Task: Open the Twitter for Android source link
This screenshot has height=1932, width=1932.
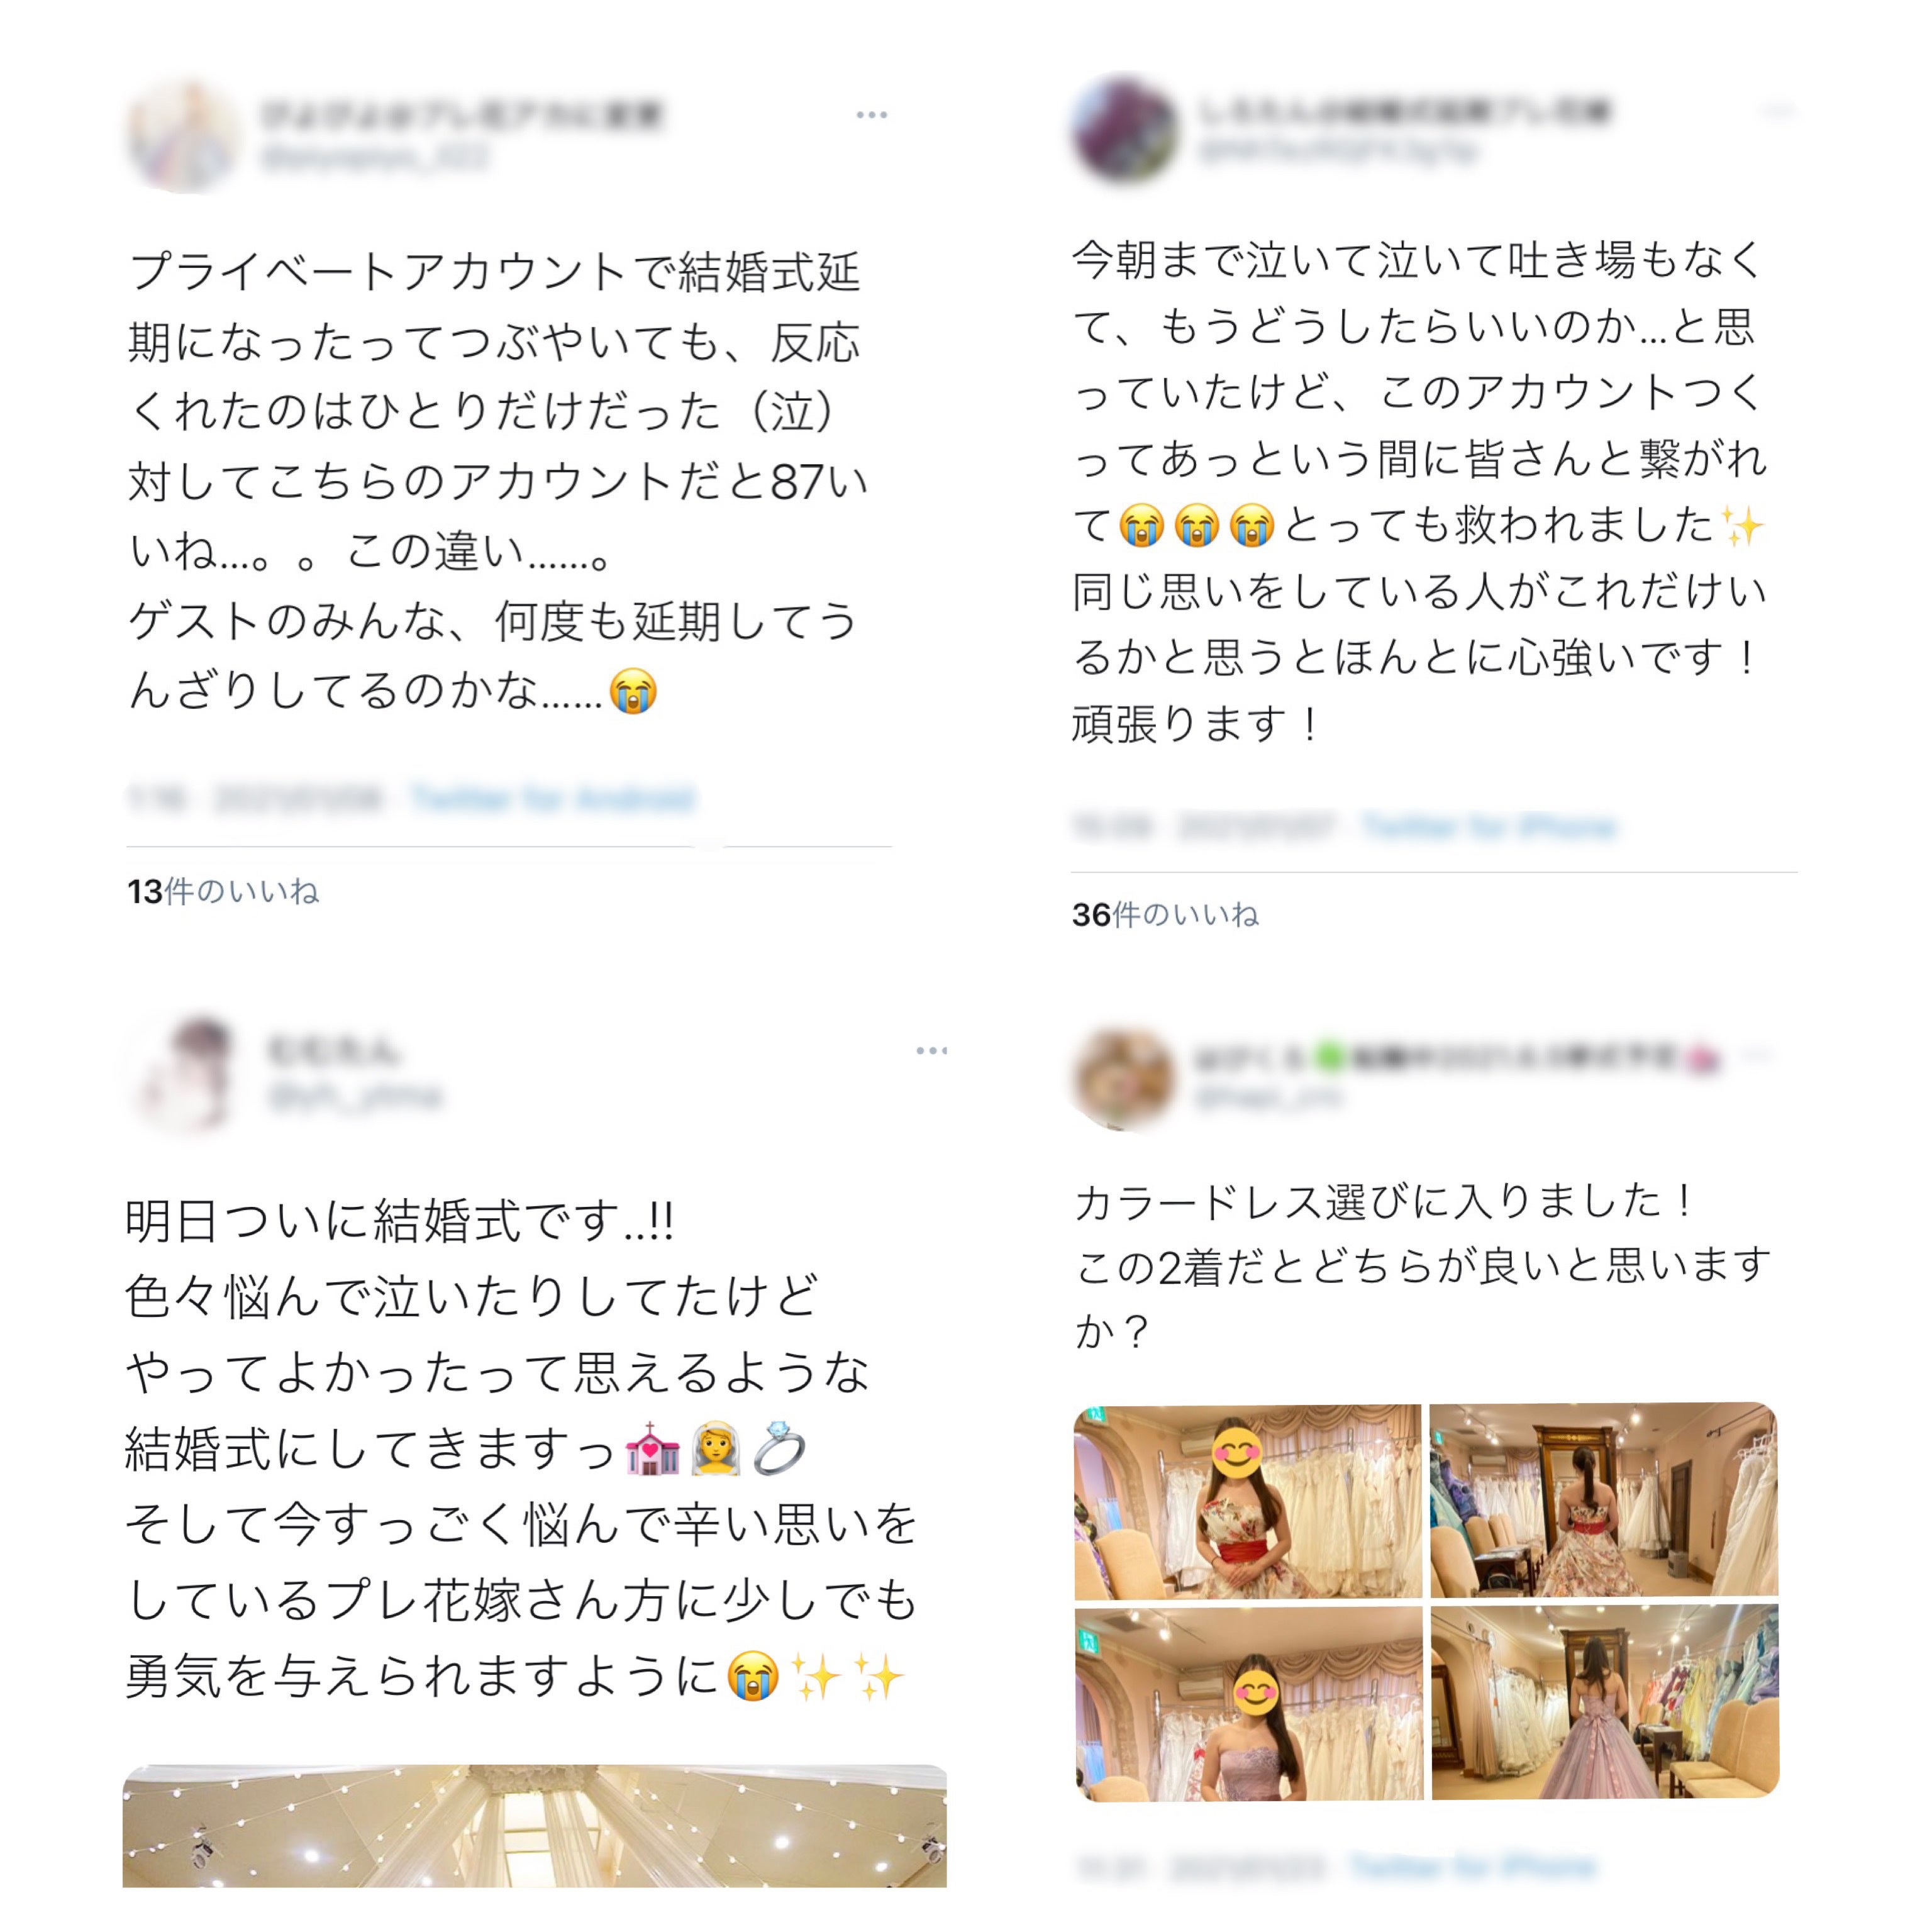Action: (552, 798)
